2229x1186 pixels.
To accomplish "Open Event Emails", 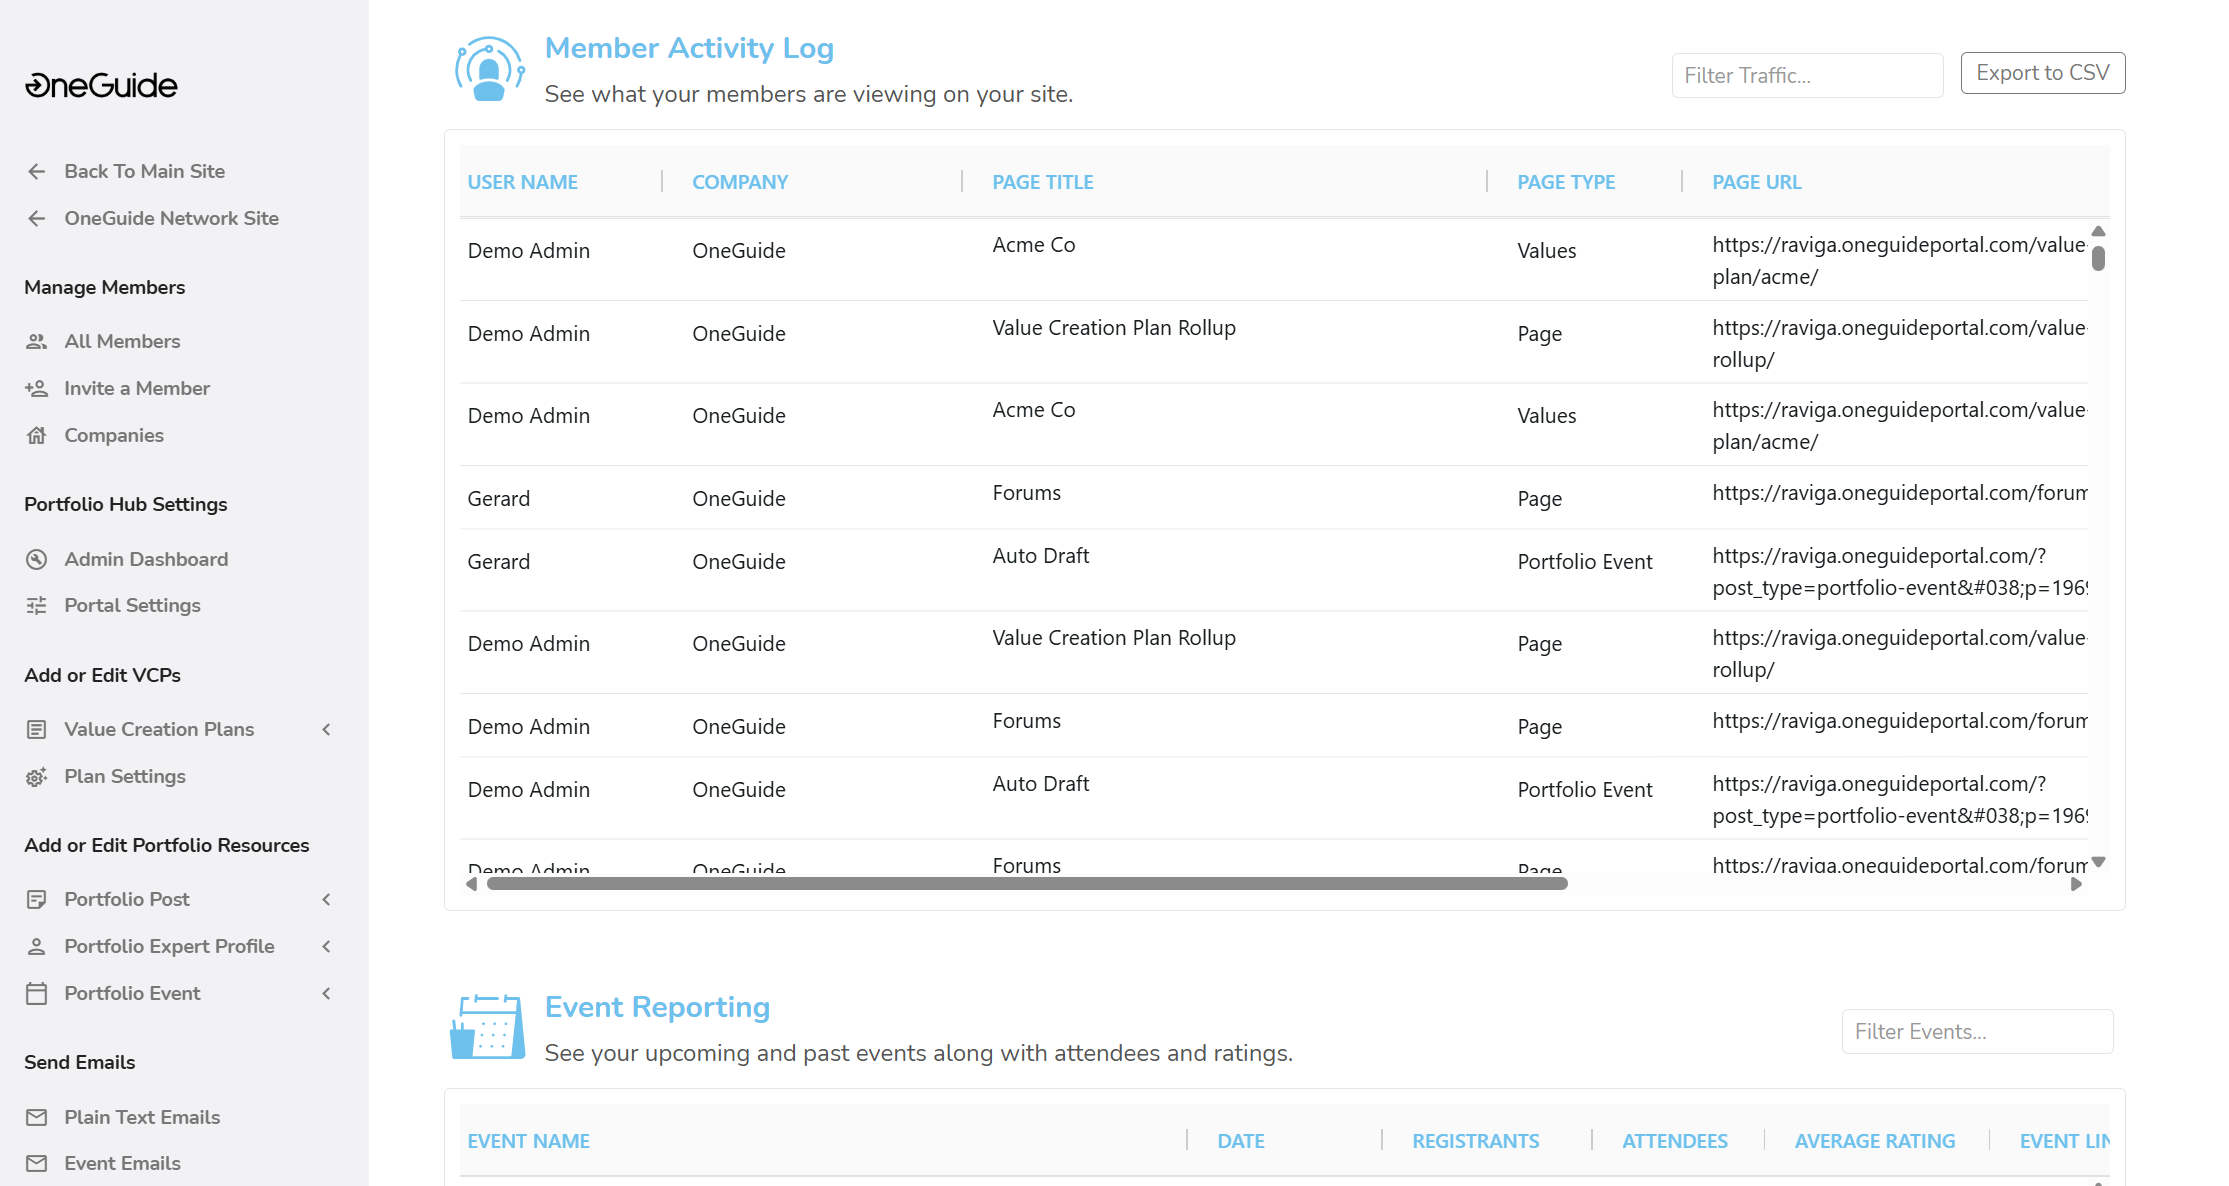I will point(123,1163).
